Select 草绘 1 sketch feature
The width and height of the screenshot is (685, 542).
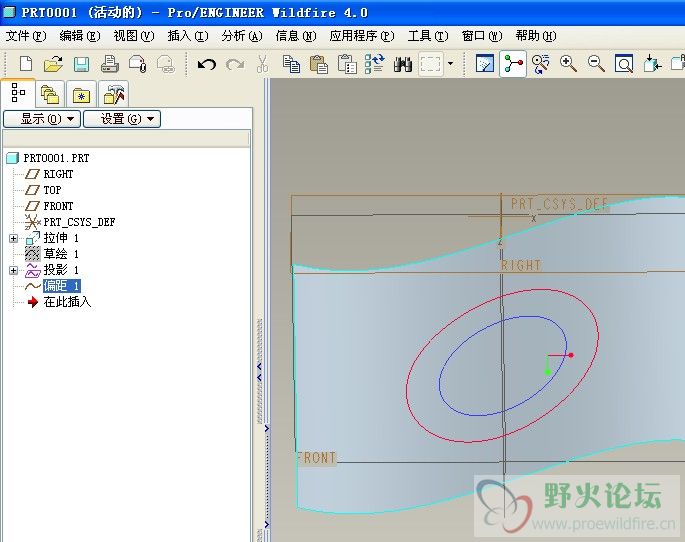(61, 254)
